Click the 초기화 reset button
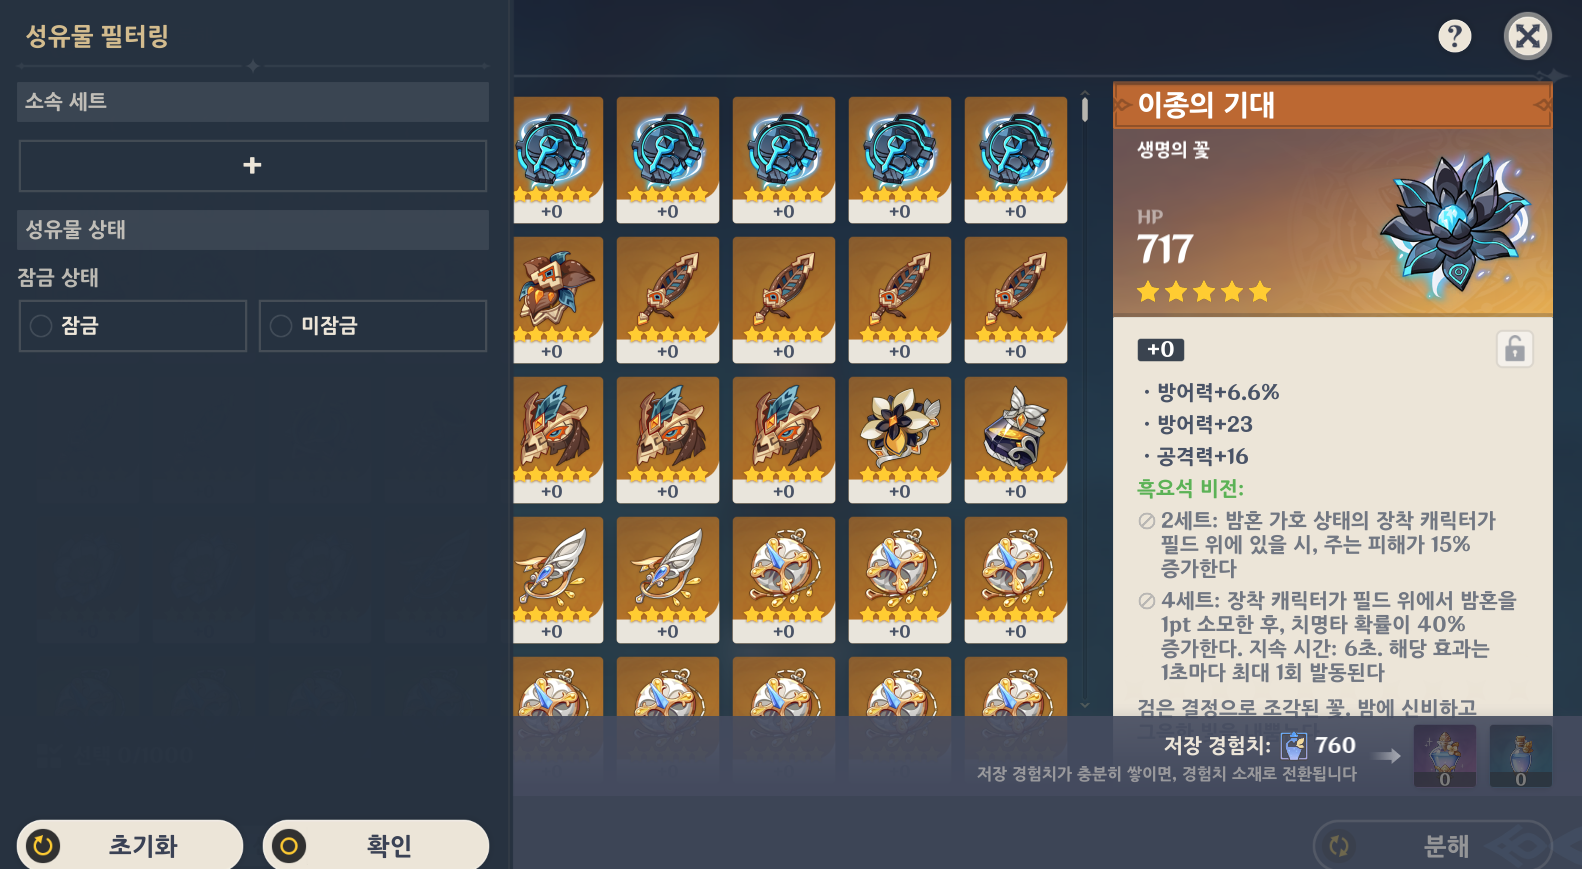 click(130, 846)
